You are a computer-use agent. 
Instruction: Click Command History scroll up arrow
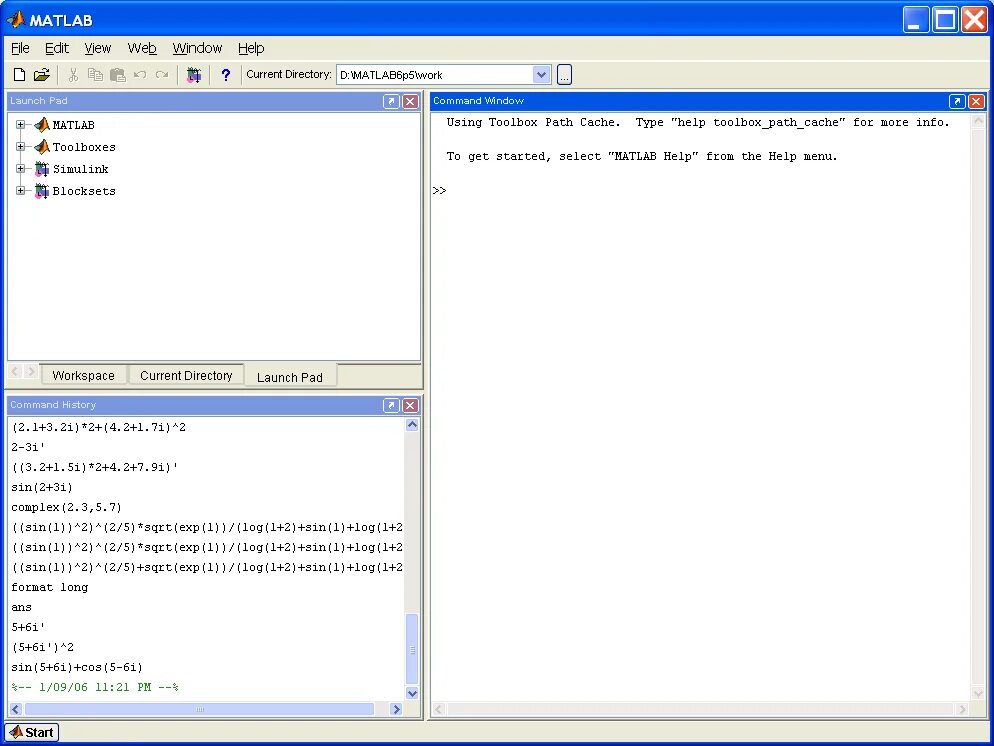[x=412, y=425]
